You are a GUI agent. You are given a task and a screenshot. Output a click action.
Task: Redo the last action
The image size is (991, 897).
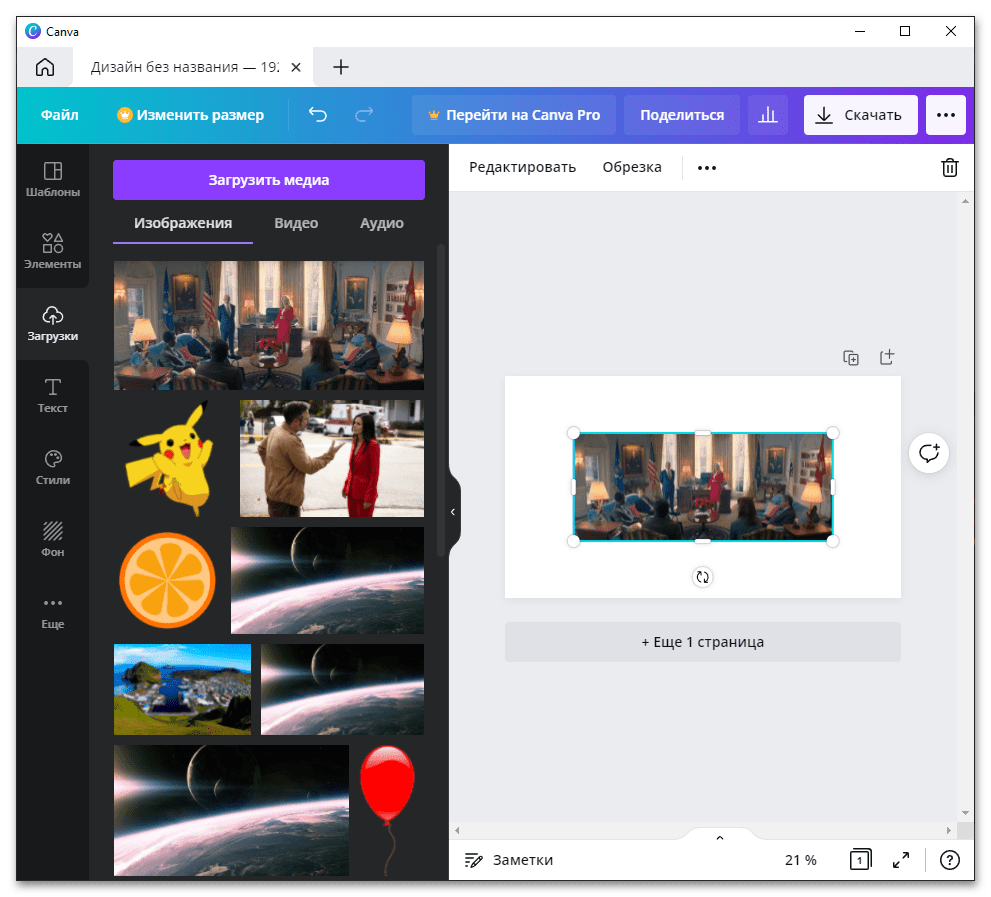pos(364,114)
